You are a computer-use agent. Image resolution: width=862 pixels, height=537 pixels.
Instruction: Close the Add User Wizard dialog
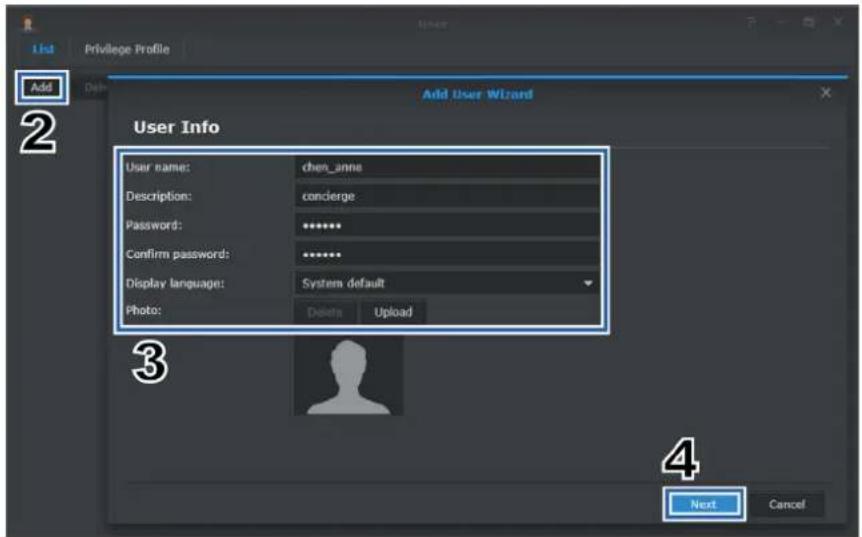(x=825, y=93)
